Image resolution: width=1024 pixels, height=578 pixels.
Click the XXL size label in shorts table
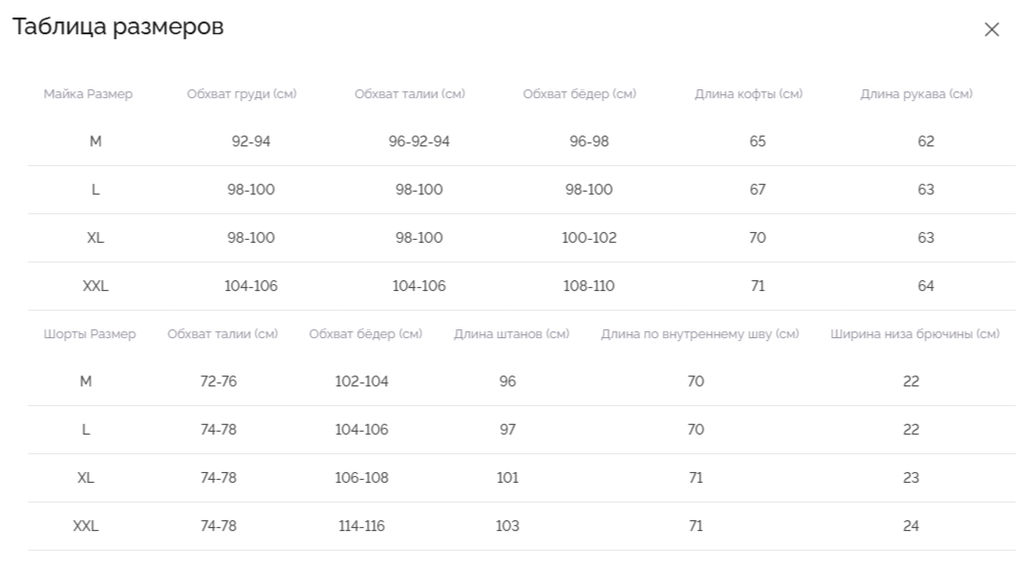86,526
